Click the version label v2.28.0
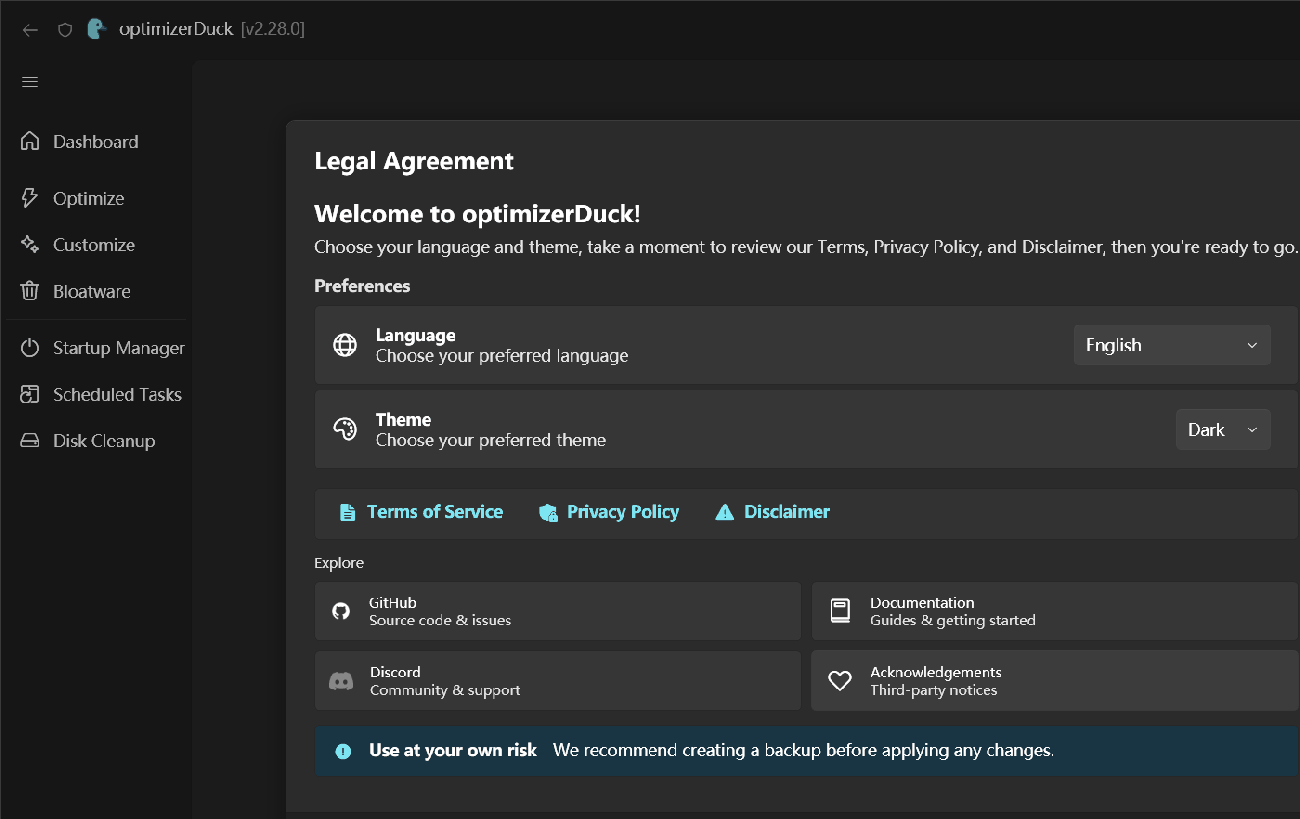The width and height of the screenshot is (1300, 819). click(273, 29)
